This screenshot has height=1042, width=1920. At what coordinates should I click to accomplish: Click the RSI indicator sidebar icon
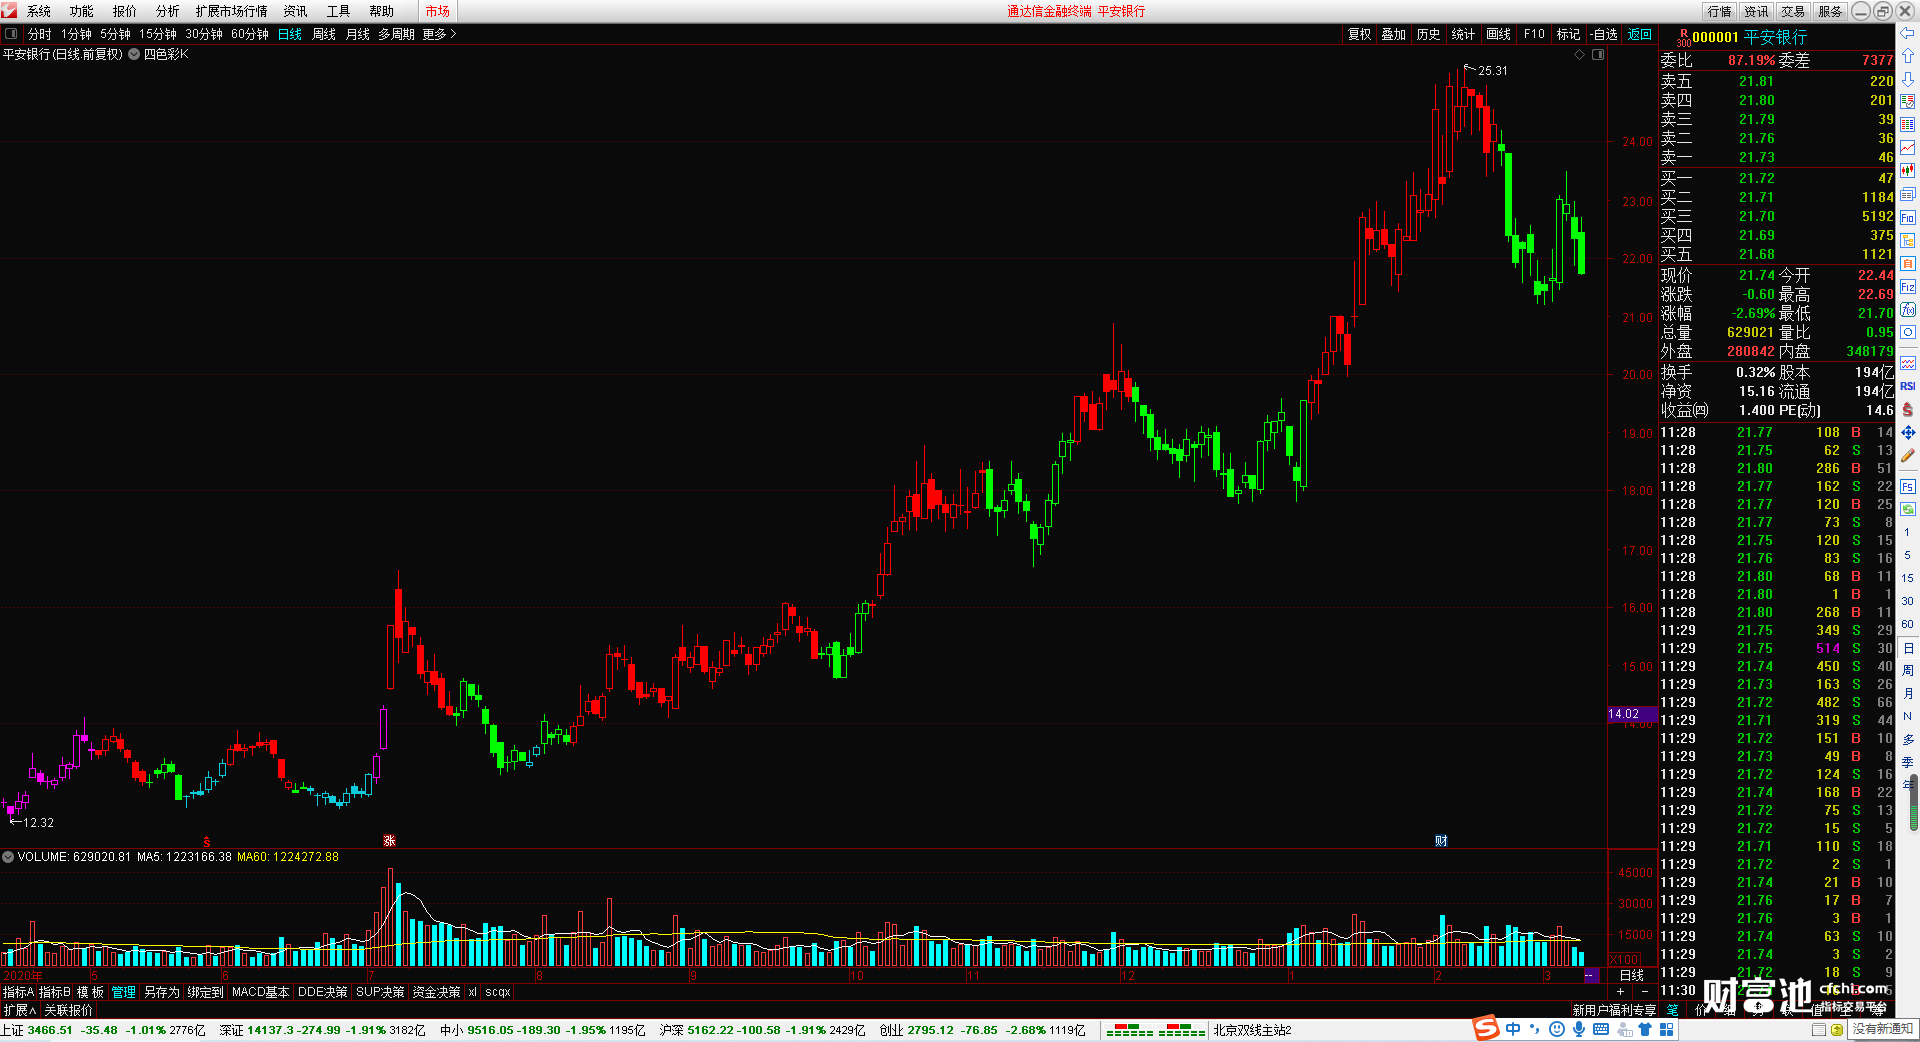[1908, 386]
